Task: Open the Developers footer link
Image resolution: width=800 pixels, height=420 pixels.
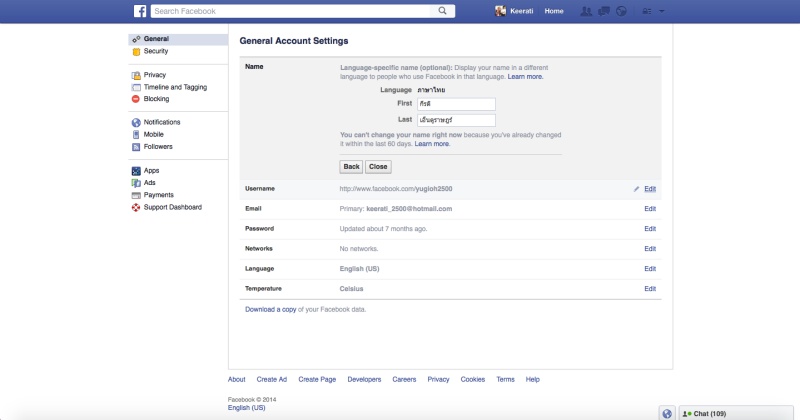Action: click(364, 379)
